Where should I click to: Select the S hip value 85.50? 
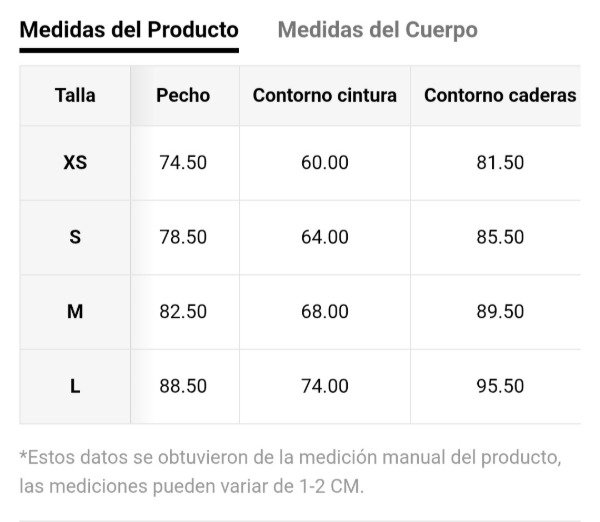(500, 237)
